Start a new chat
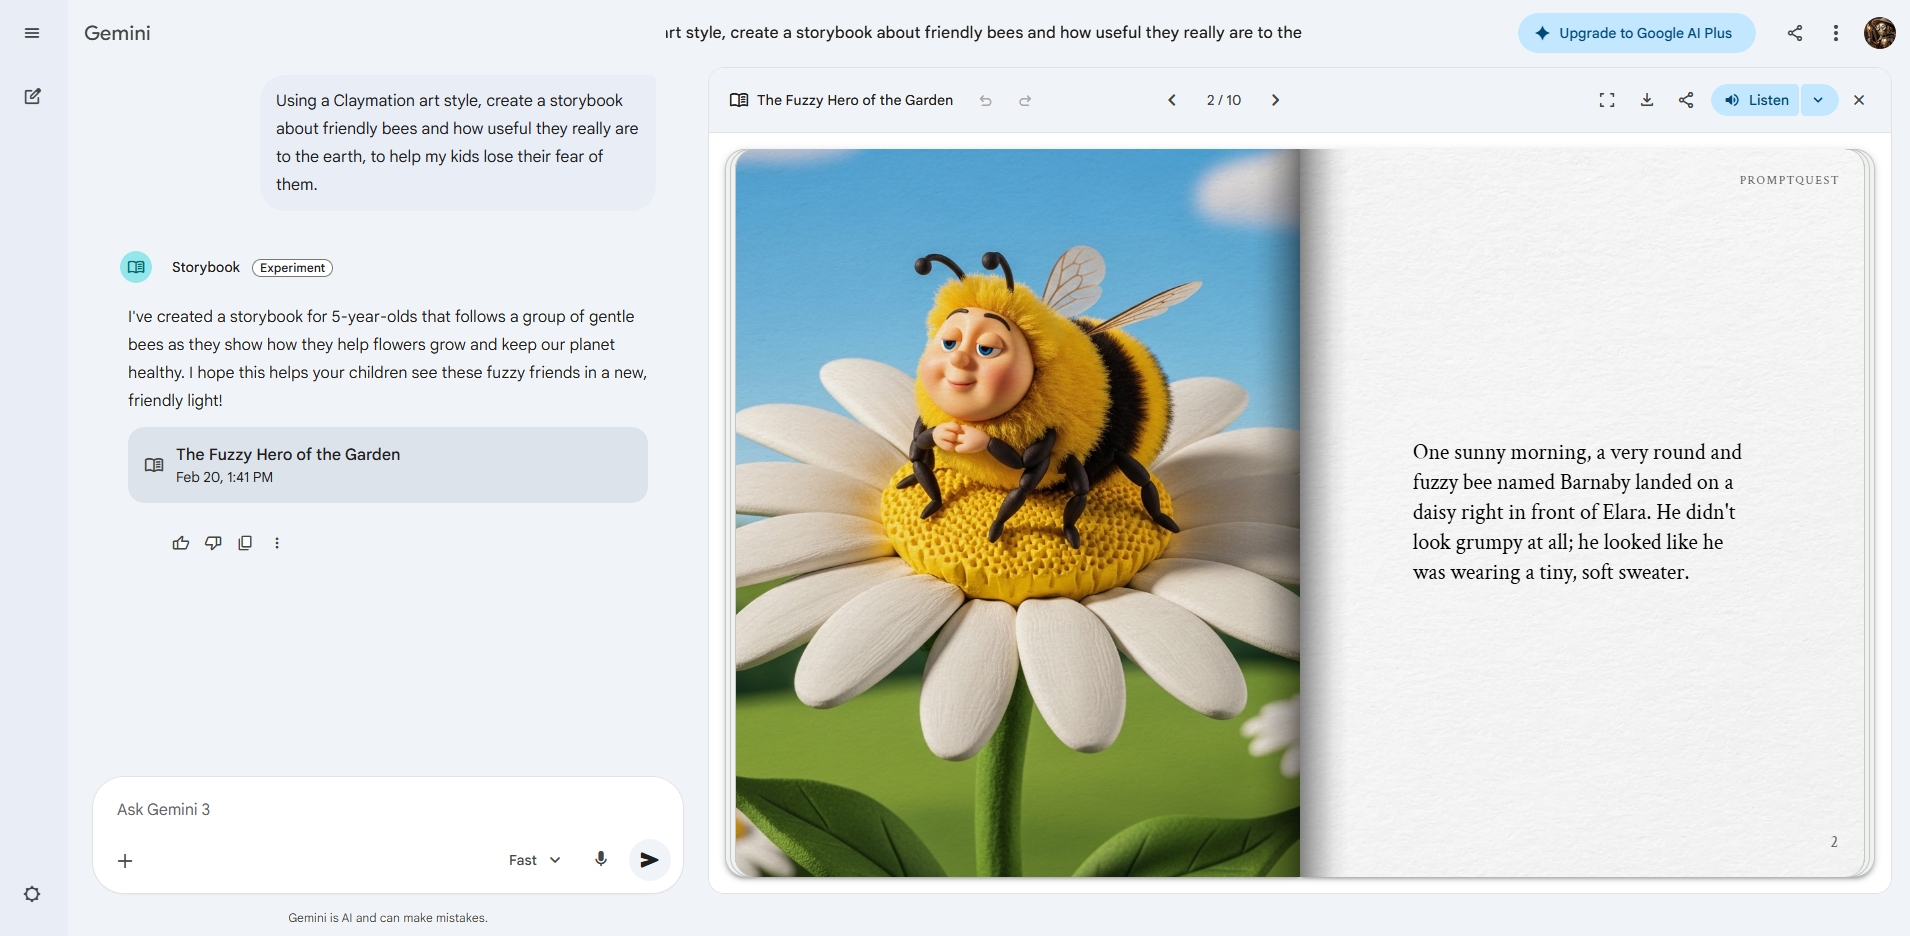Screen dimensions: 1910x936 point(32,97)
